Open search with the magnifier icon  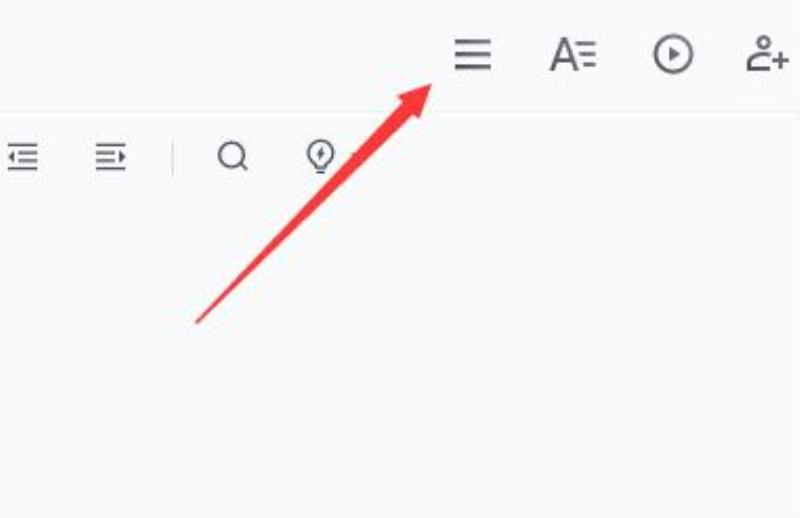233,156
